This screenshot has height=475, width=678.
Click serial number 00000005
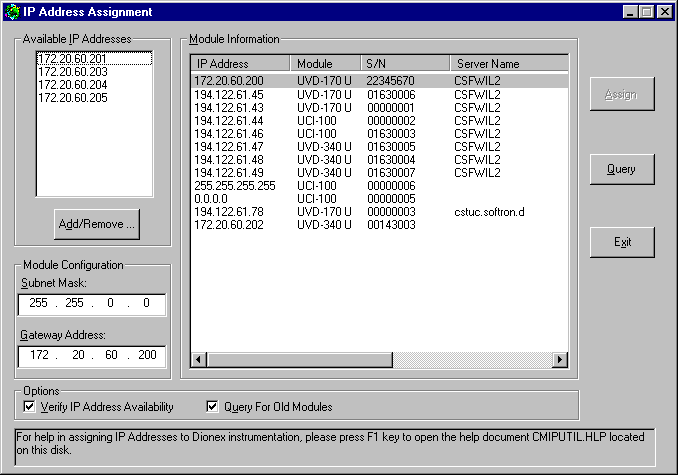391,198
